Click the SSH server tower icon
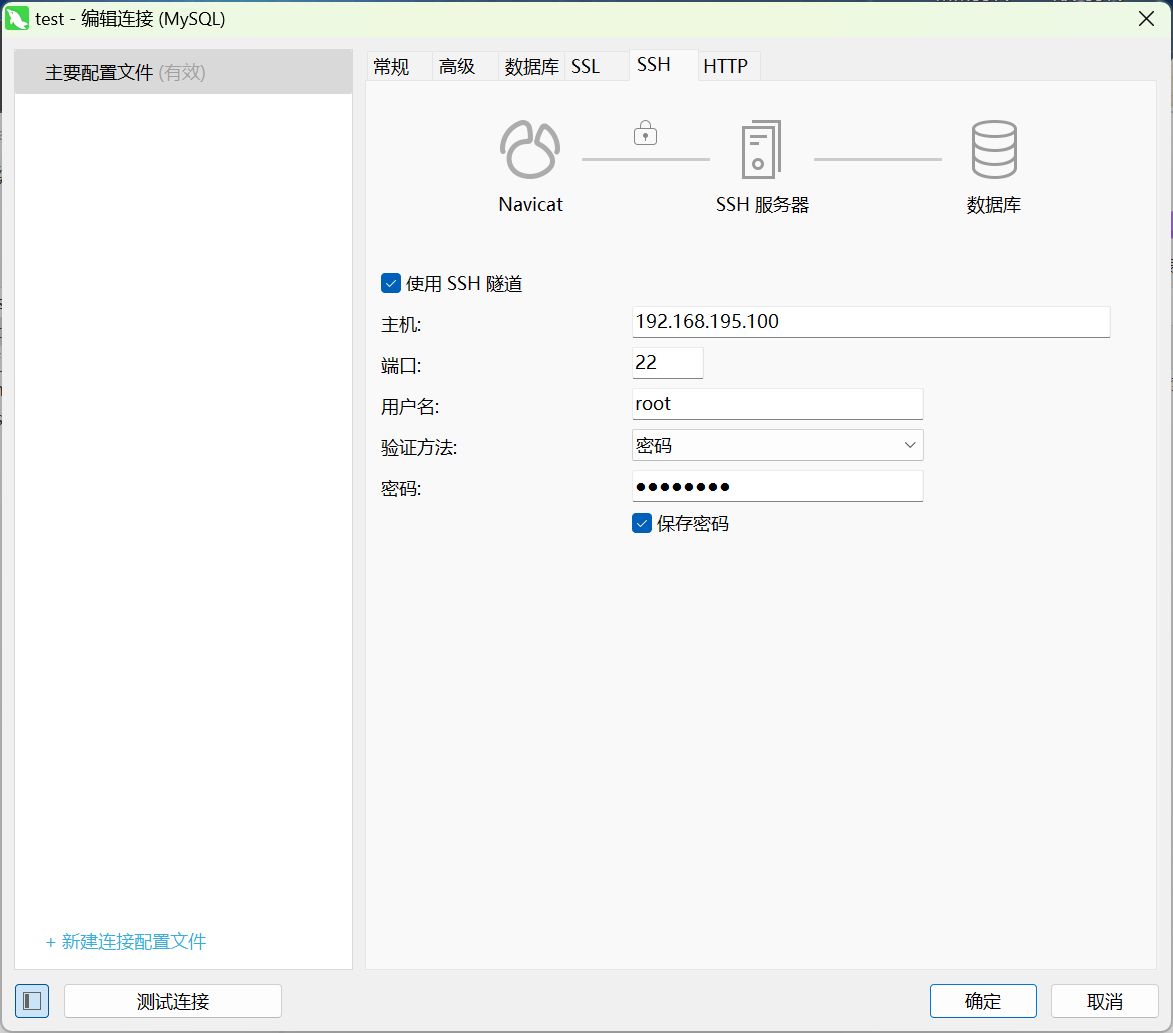This screenshot has width=1173, height=1033. 761,150
